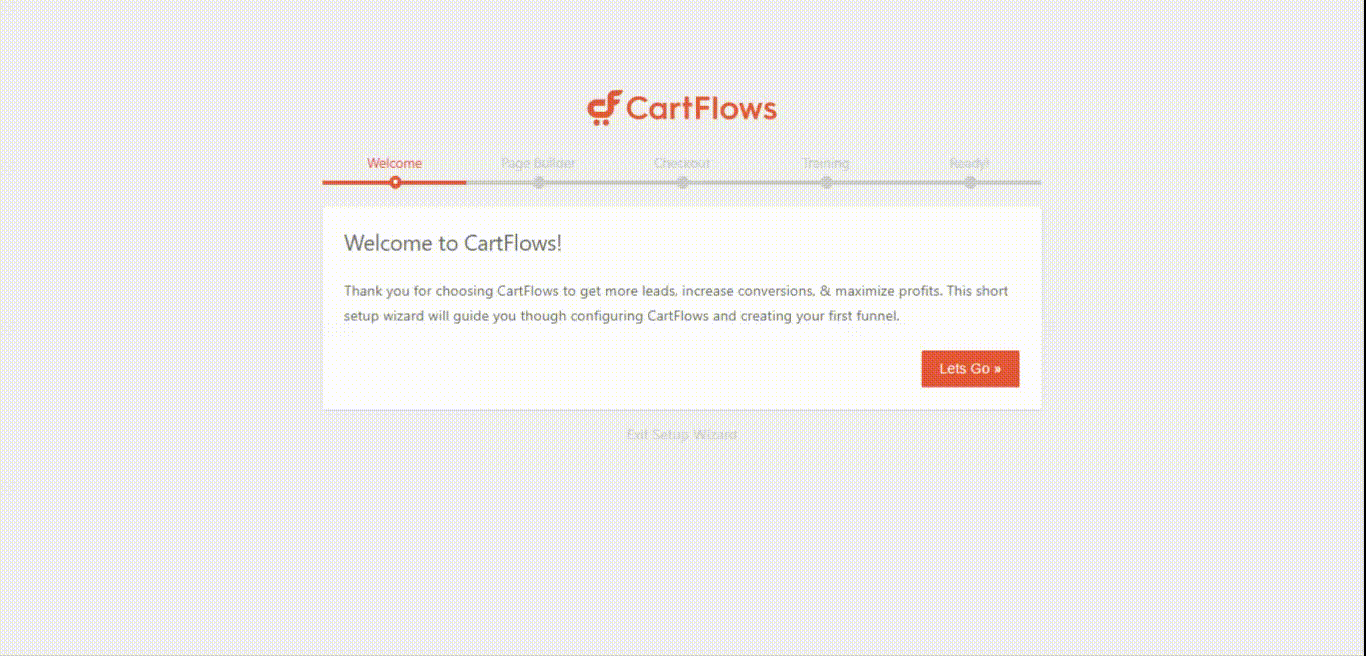Select the Welcome step label

(x=394, y=163)
